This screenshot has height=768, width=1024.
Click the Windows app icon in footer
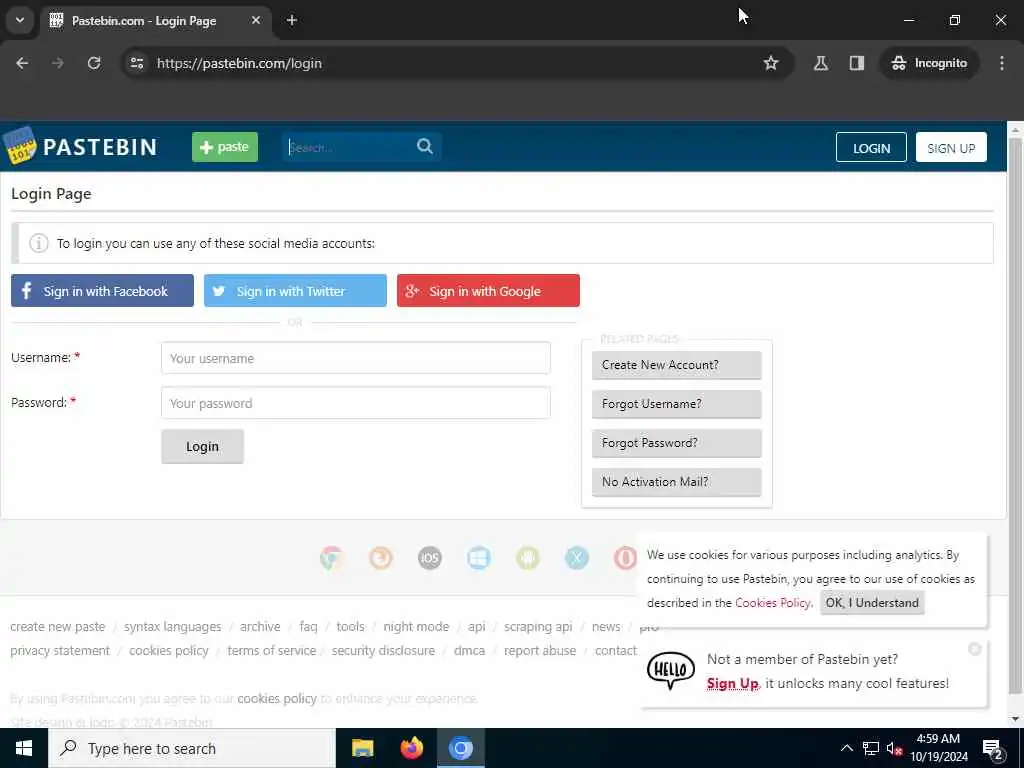tap(479, 558)
